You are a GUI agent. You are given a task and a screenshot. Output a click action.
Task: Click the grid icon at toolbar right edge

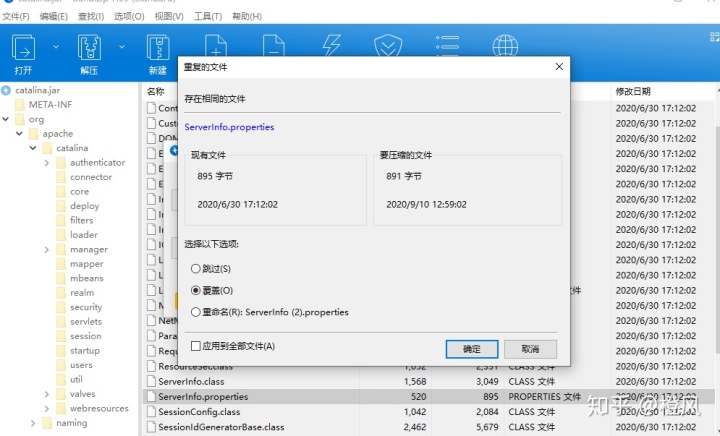tap(714, 37)
